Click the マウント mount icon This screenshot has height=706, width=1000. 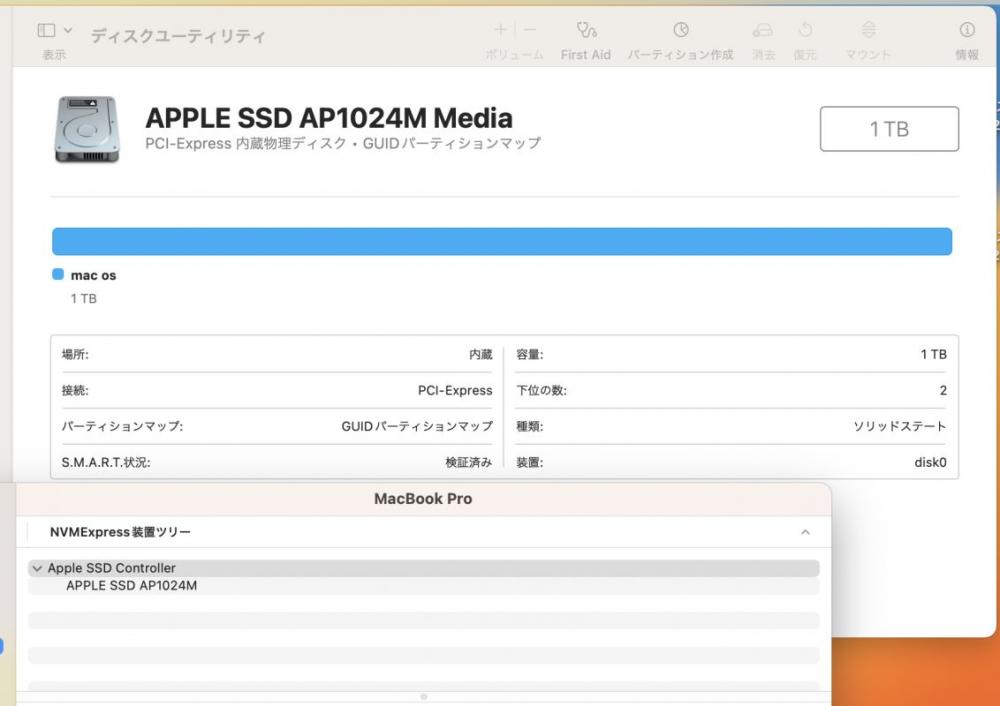[x=868, y=30]
